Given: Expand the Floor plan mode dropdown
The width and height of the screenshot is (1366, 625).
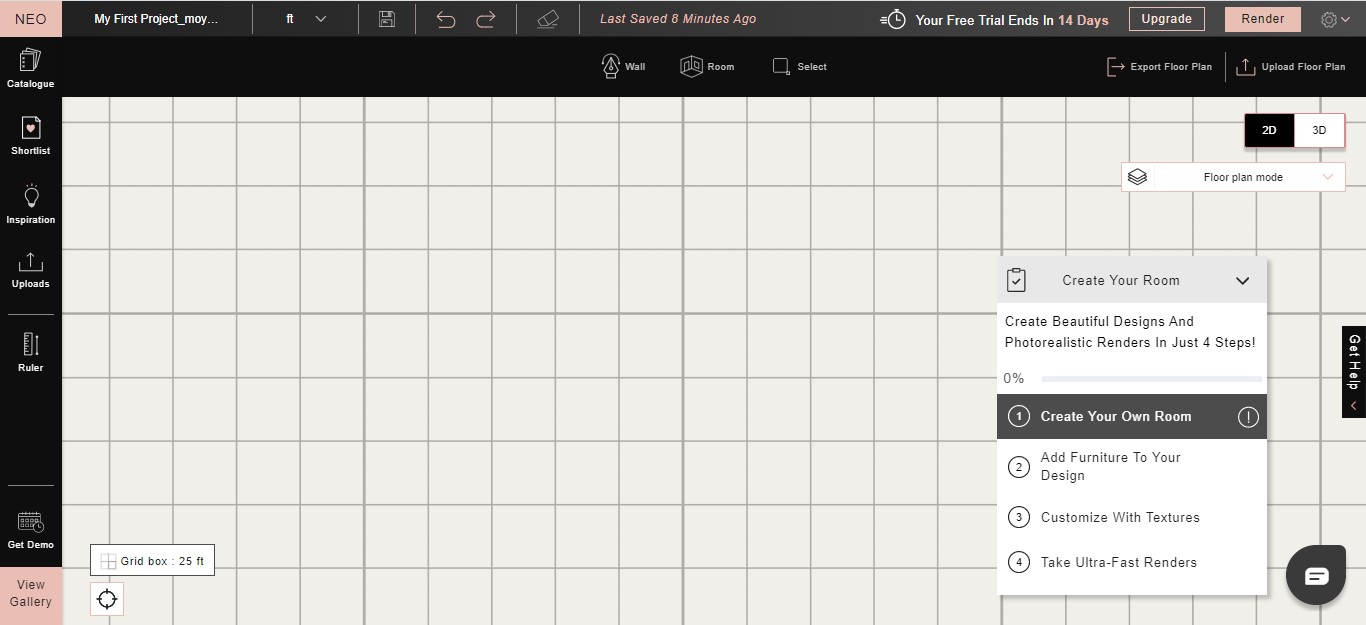Looking at the screenshot, I should (x=1233, y=177).
